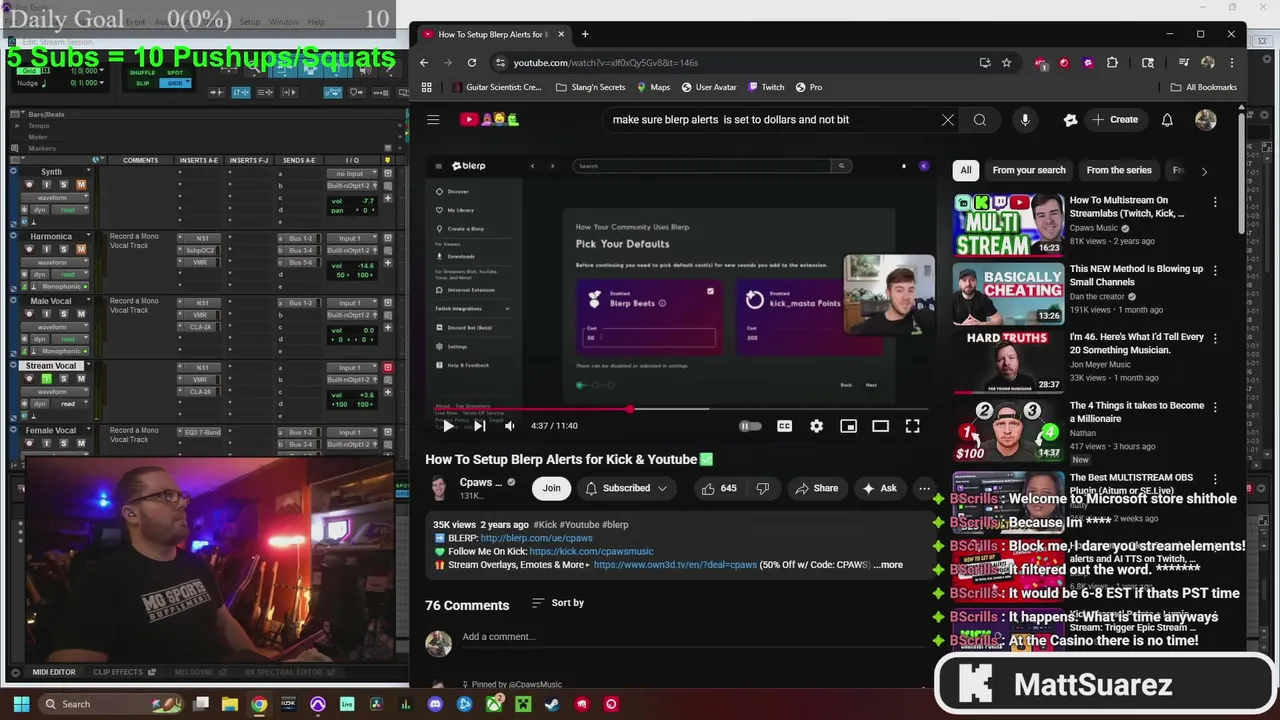
Task: Toggle solo on Harmonica track
Action: (63, 249)
